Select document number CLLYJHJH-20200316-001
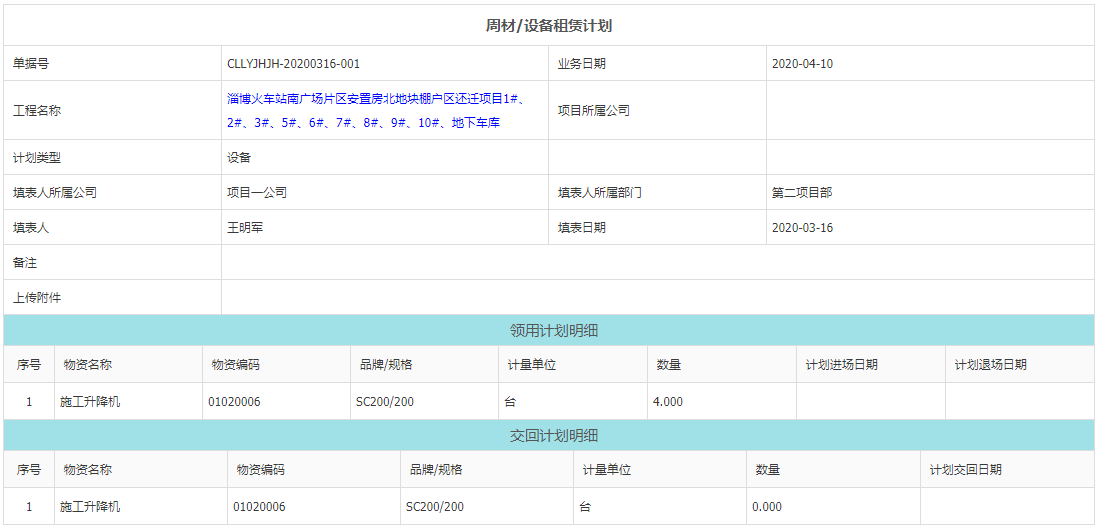 294,64
